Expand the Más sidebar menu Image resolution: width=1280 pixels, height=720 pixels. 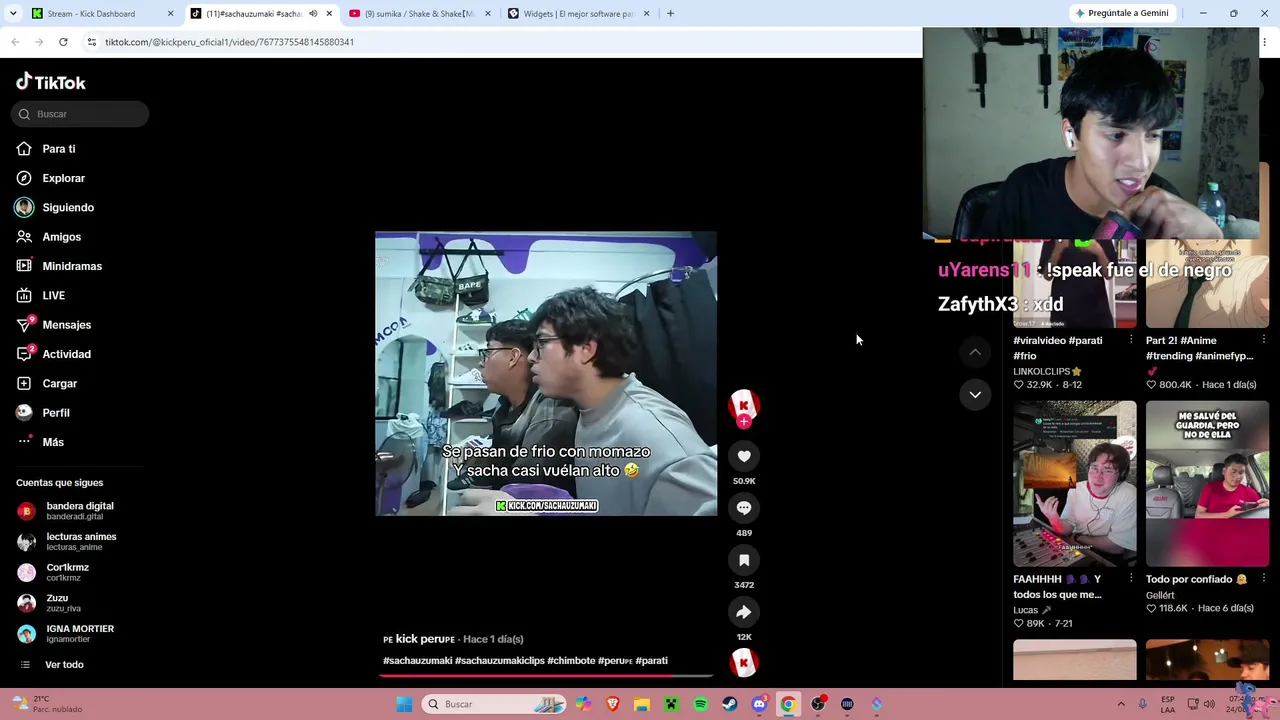pos(53,442)
